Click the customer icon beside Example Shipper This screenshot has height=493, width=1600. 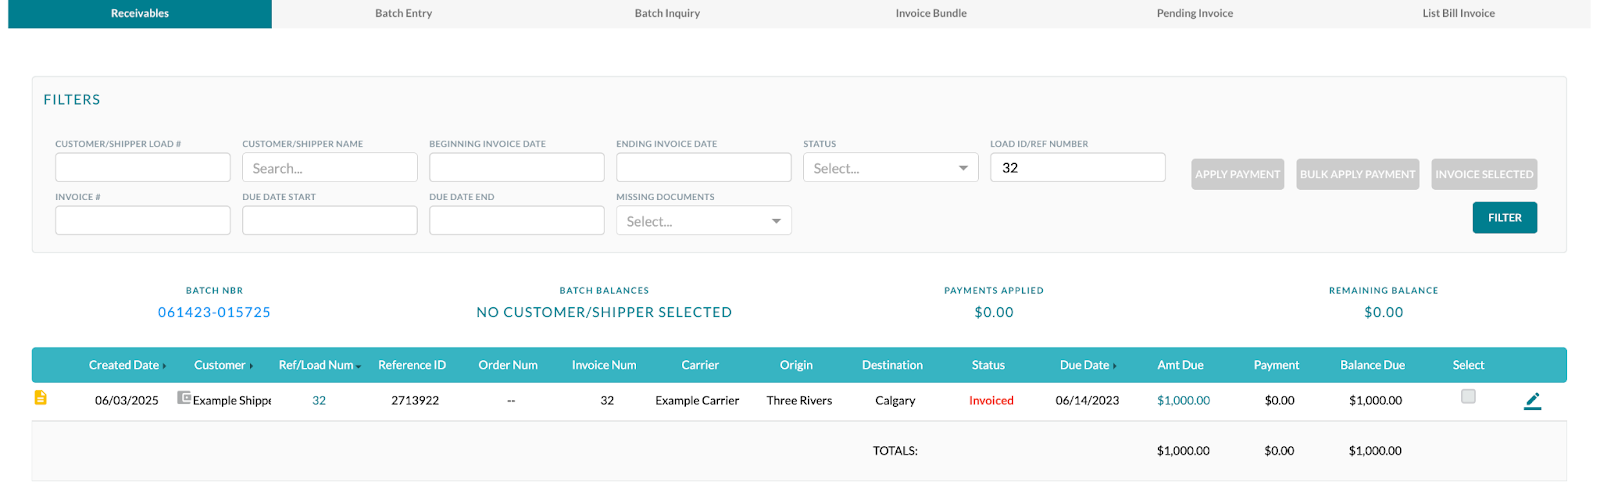[x=184, y=398]
